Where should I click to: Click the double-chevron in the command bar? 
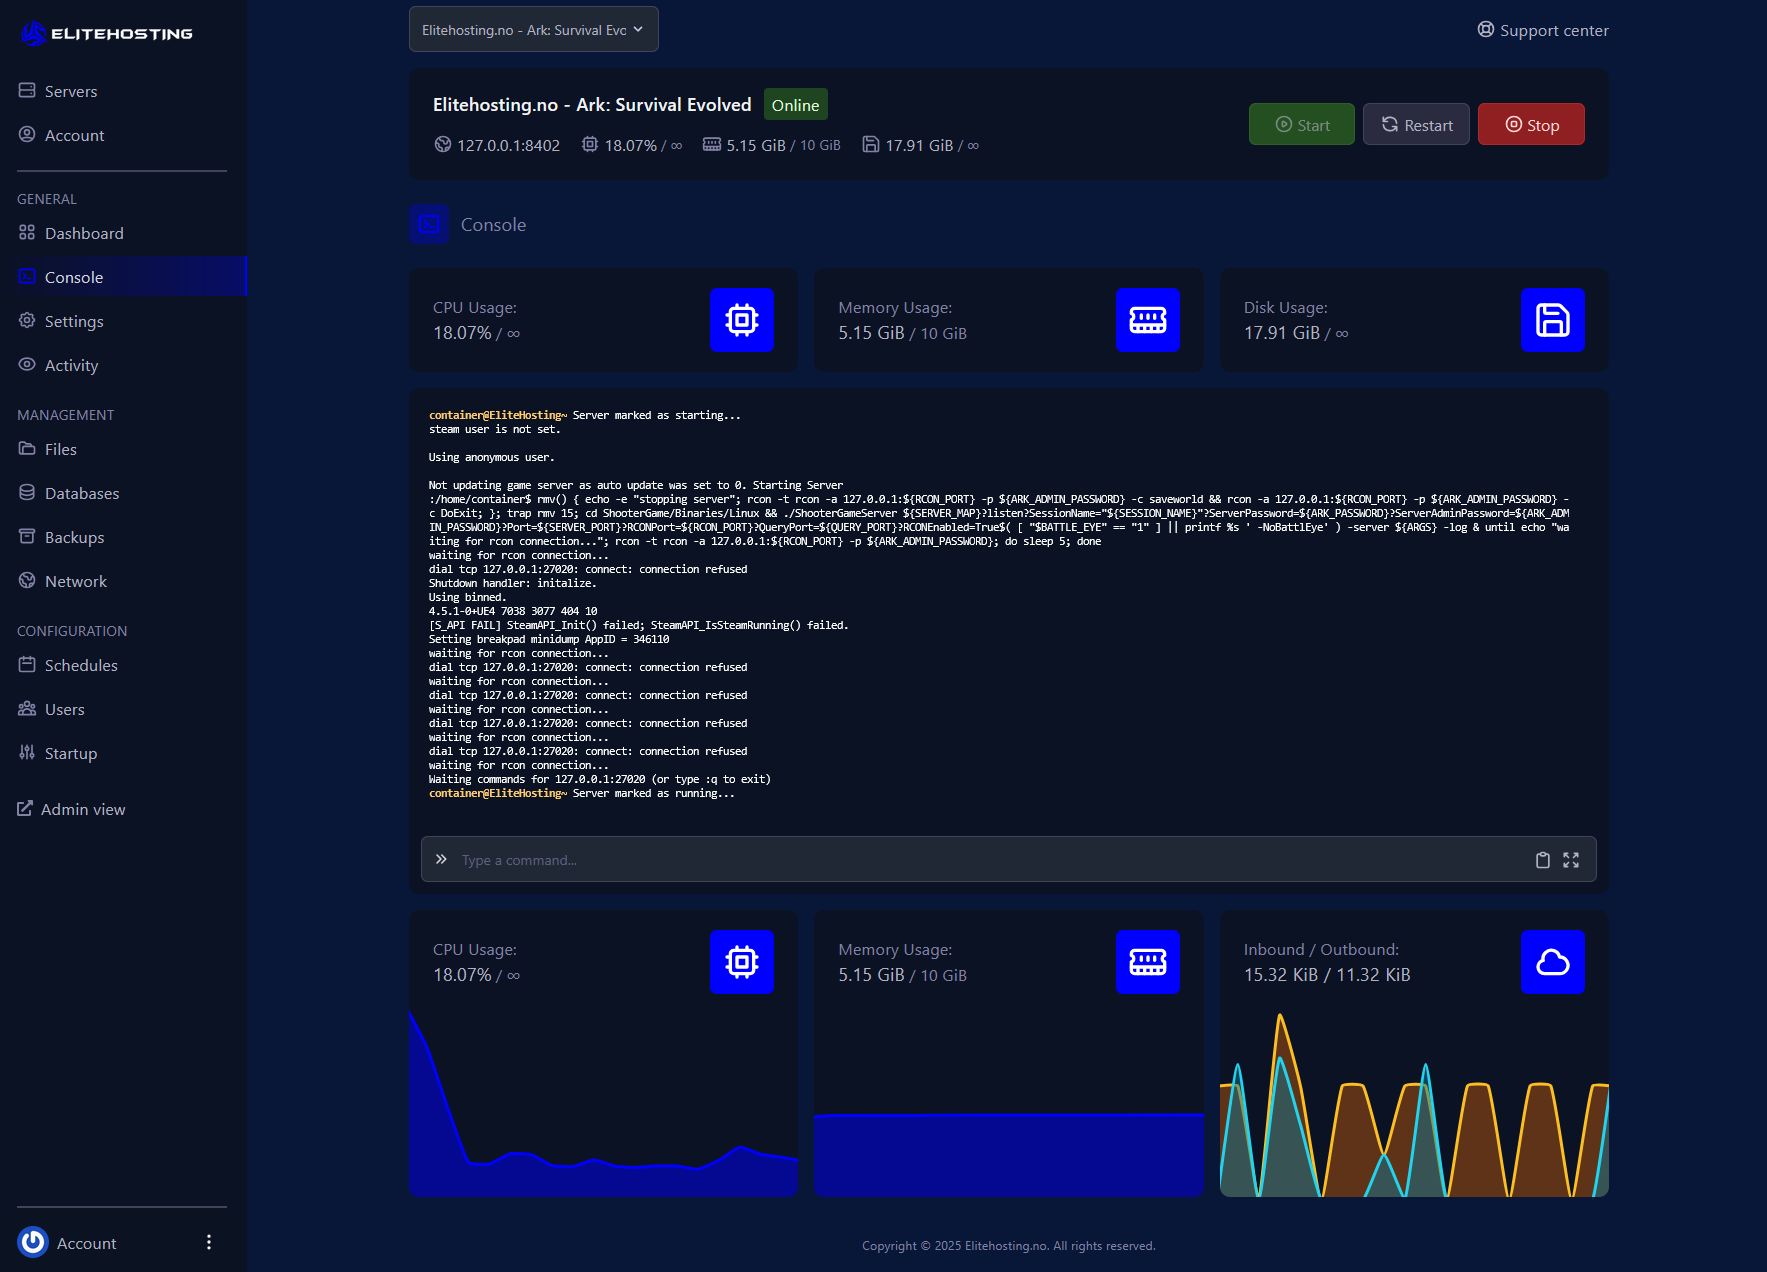tap(441, 859)
